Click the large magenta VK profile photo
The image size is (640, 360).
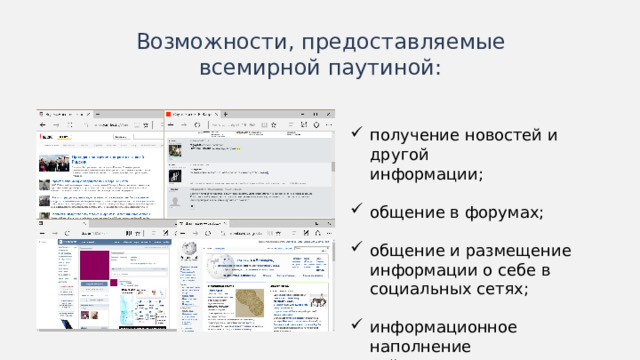pos(94,265)
